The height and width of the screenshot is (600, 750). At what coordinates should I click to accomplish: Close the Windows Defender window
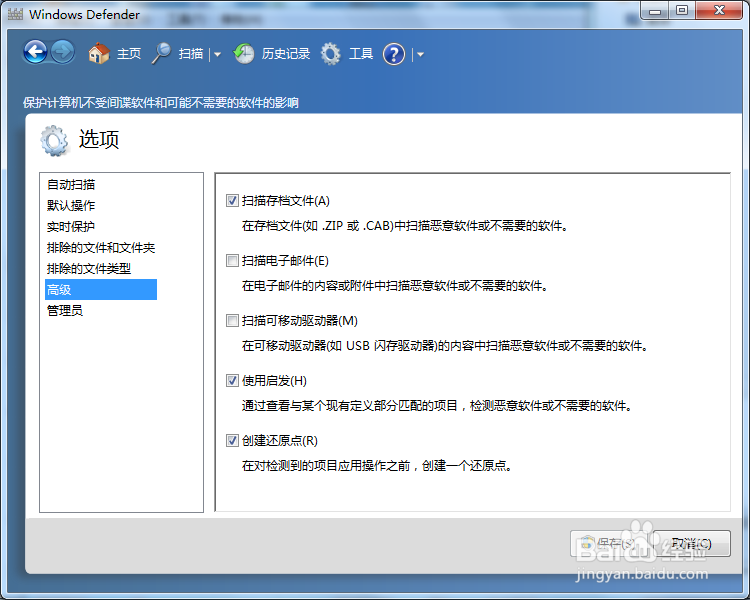(x=719, y=11)
